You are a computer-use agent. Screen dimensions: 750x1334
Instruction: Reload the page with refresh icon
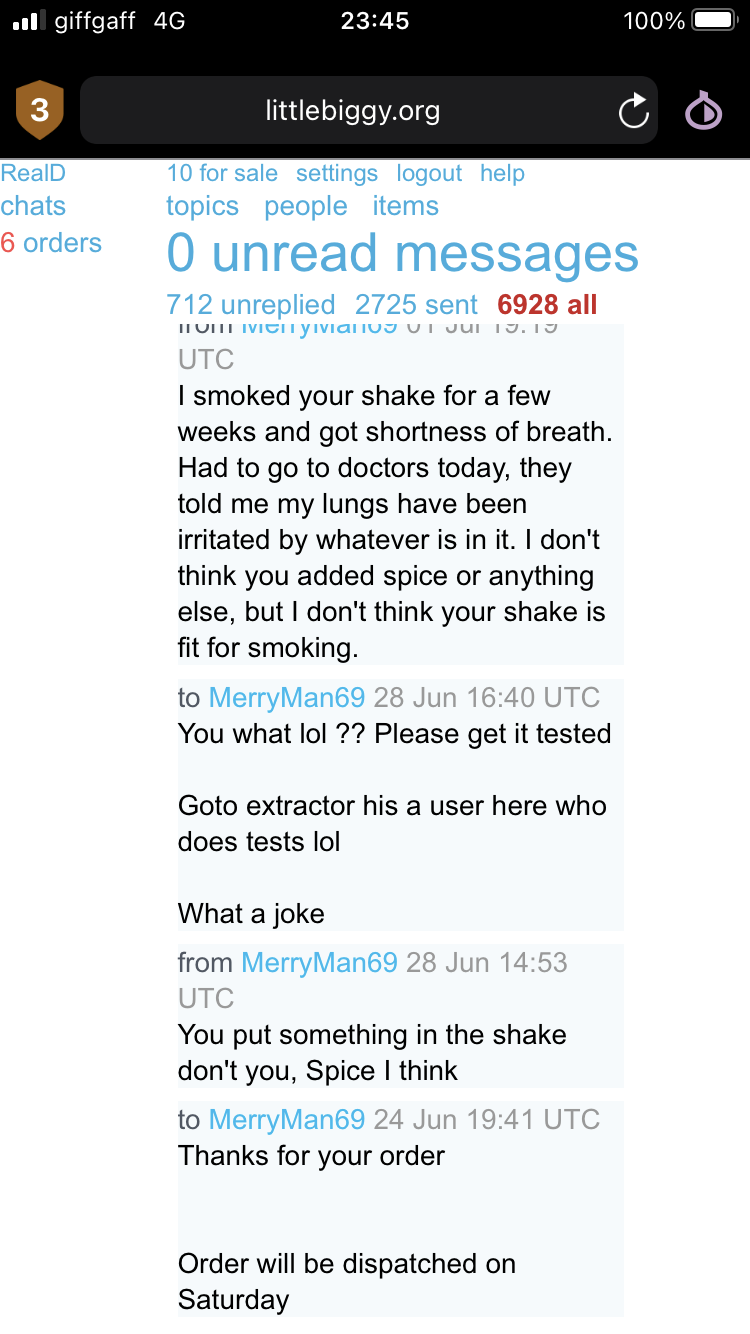[634, 111]
